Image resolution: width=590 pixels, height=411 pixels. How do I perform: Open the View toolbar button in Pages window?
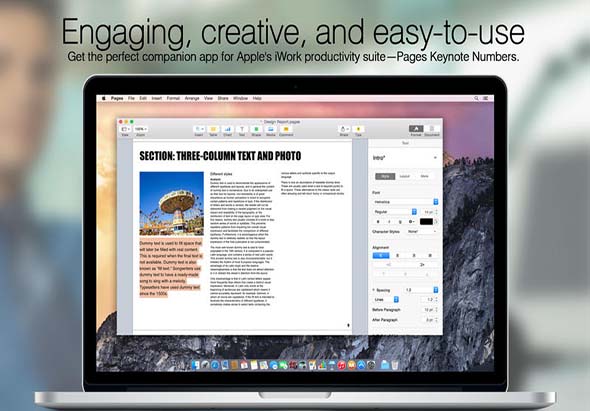(x=125, y=129)
